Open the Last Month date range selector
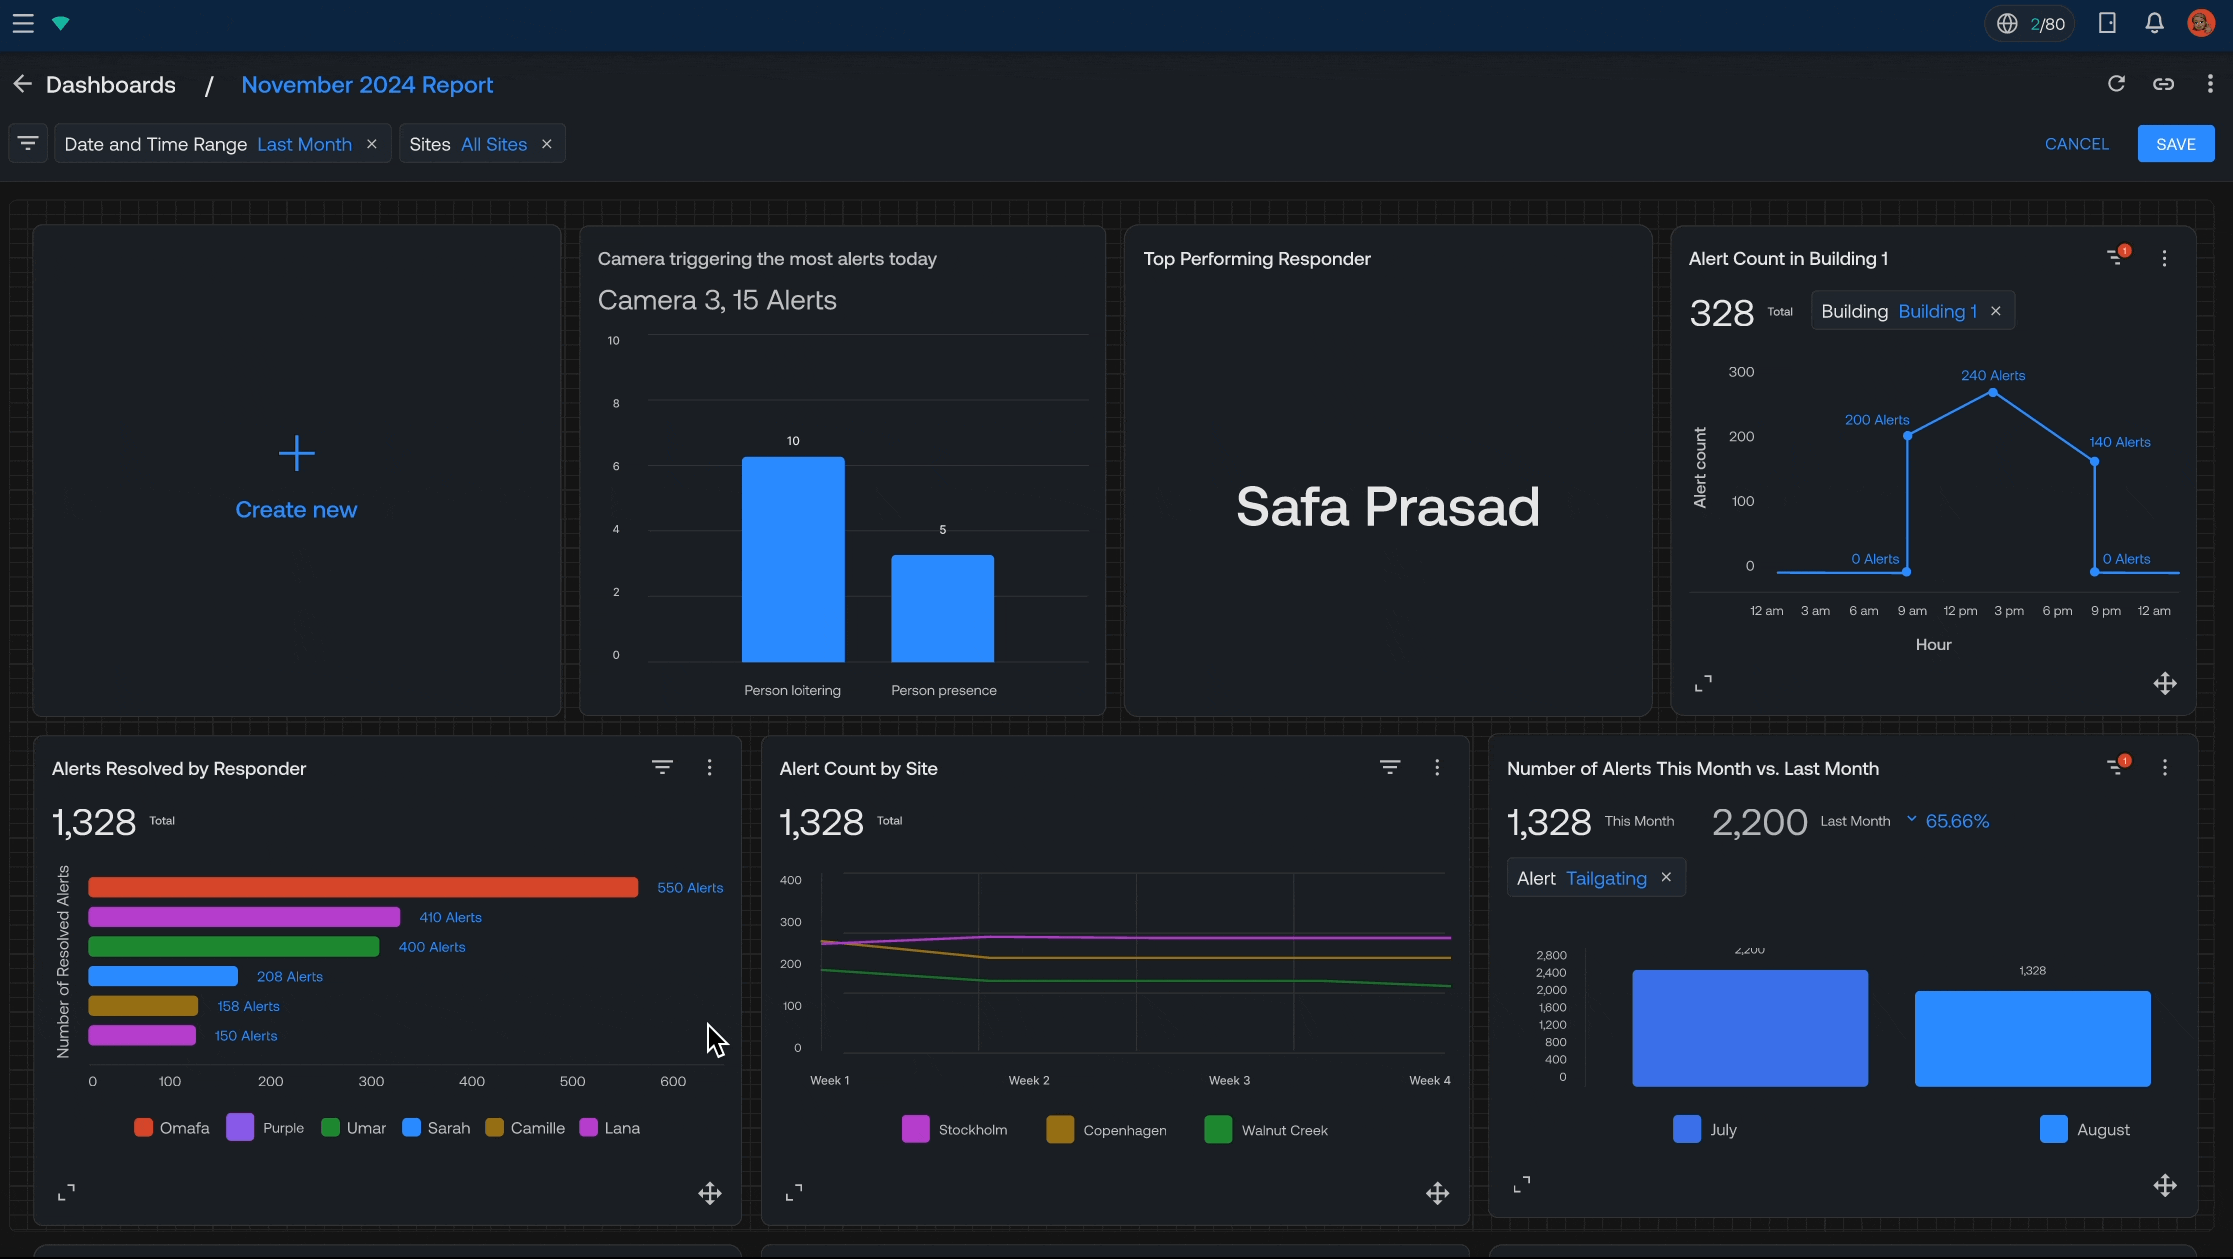 pos(303,143)
